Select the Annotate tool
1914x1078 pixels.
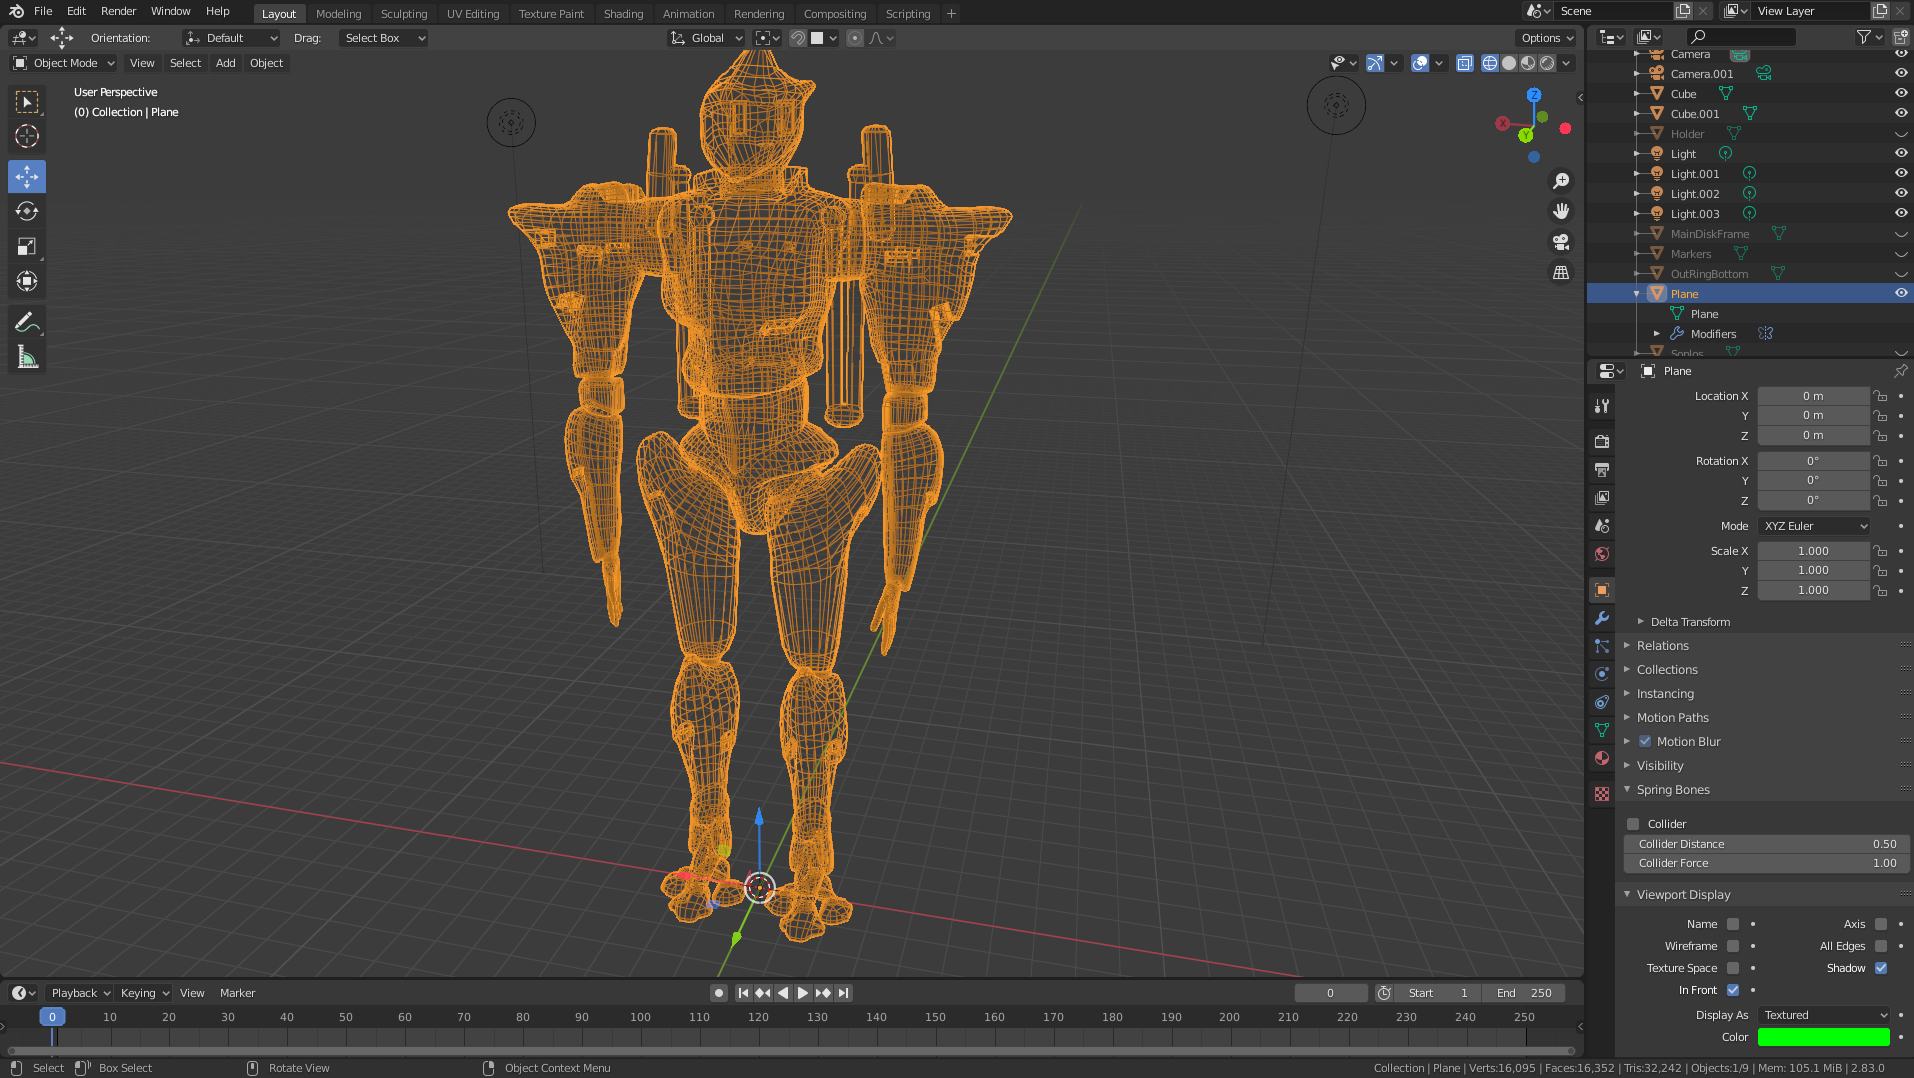[x=27, y=322]
